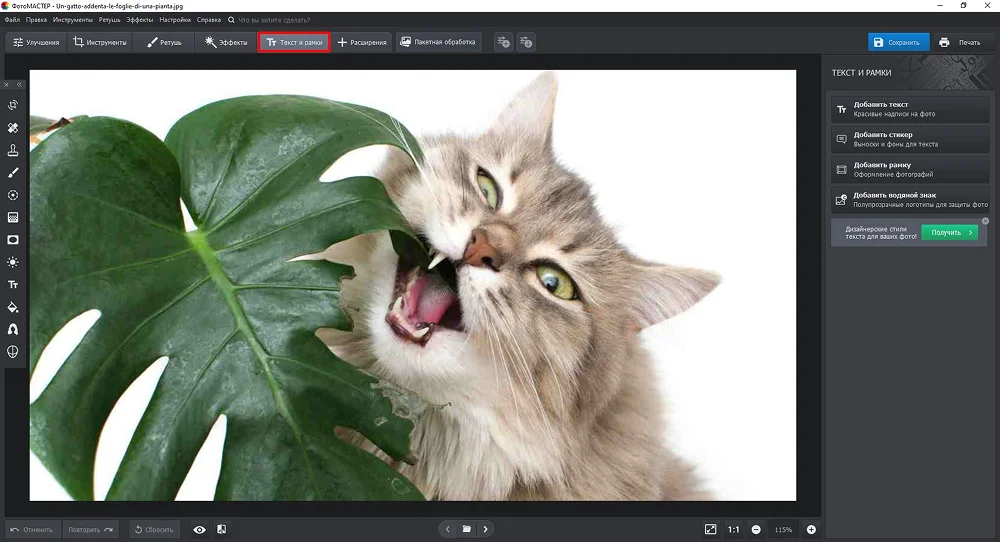Select the clone stamp tool
This screenshot has height=542, width=1000.
coord(13,150)
